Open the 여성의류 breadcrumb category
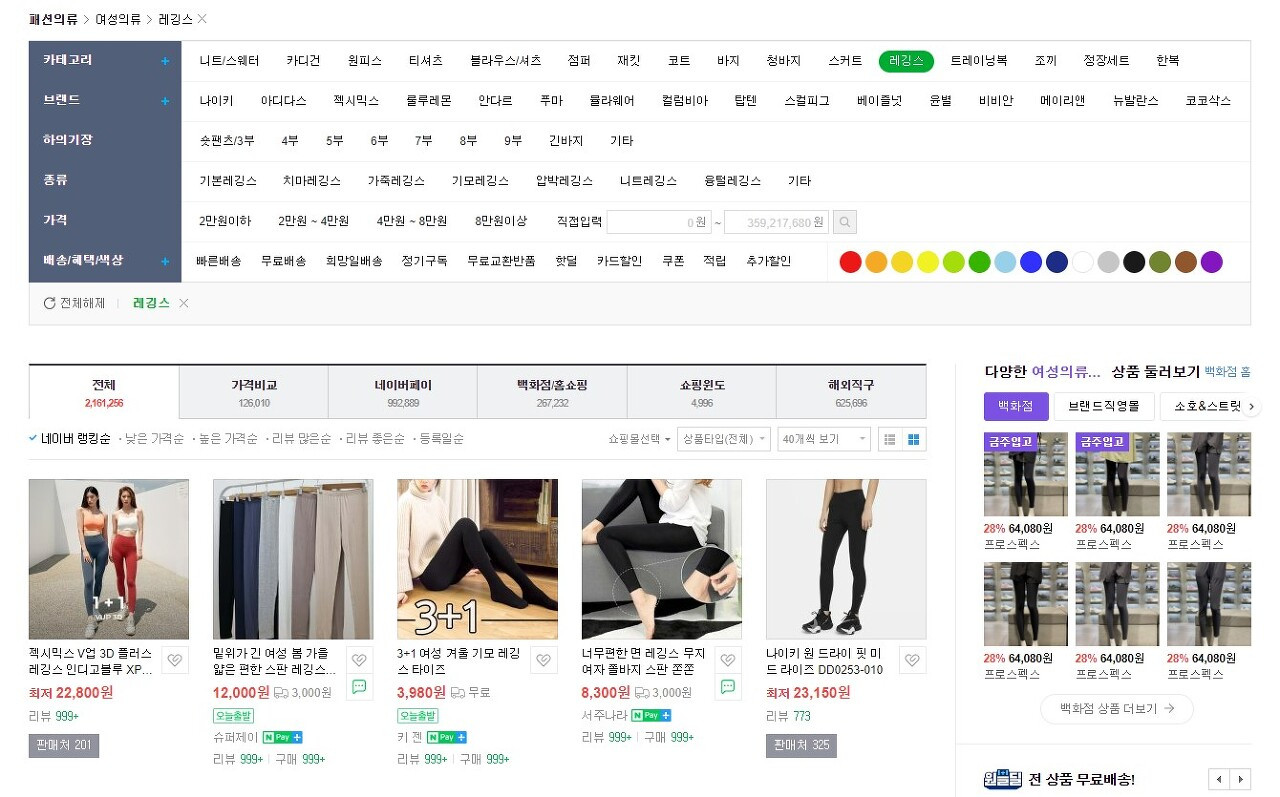The height and width of the screenshot is (797, 1280). tap(118, 19)
